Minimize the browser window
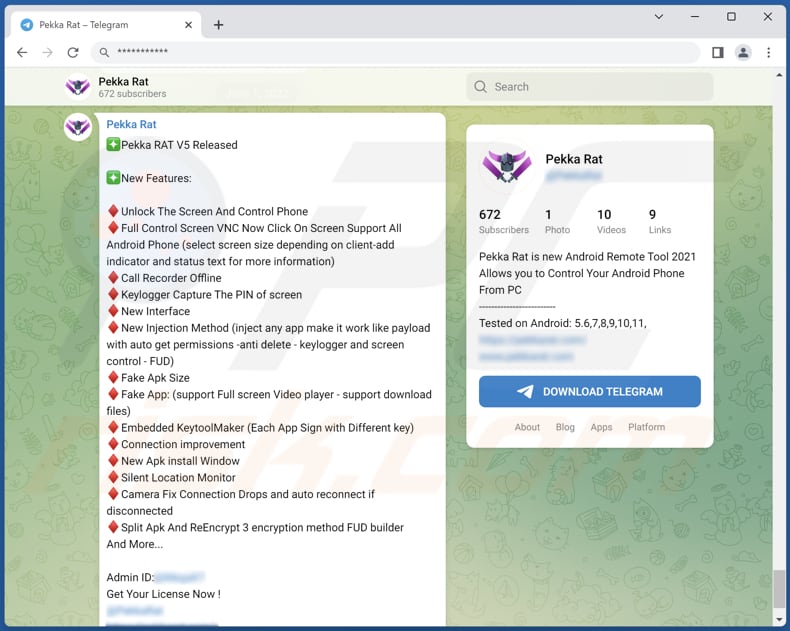The height and width of the screenshot is (631, 790). [x=695, y=17]
